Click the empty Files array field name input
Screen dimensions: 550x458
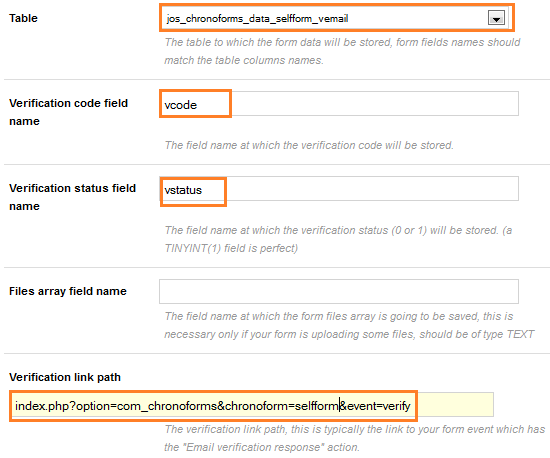339,291
